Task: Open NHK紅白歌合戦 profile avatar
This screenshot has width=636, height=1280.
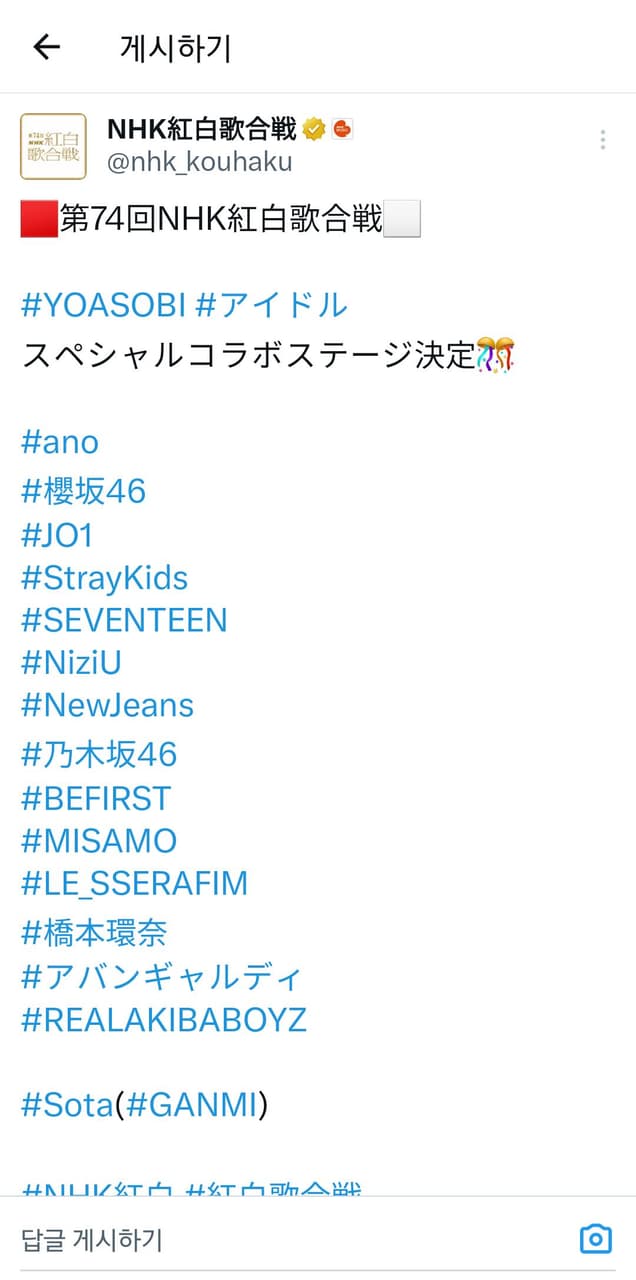Action: pos(54,146)
